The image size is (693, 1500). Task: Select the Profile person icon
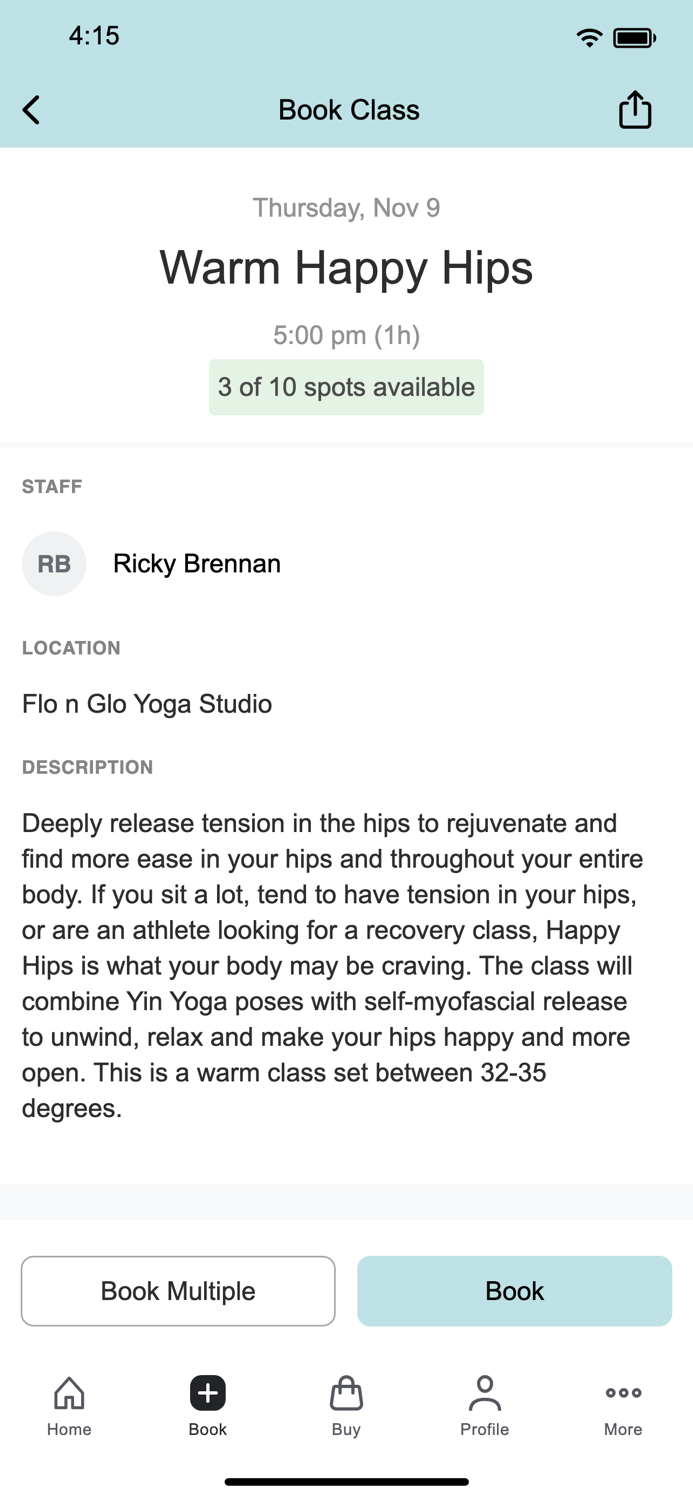point(484,1391)
